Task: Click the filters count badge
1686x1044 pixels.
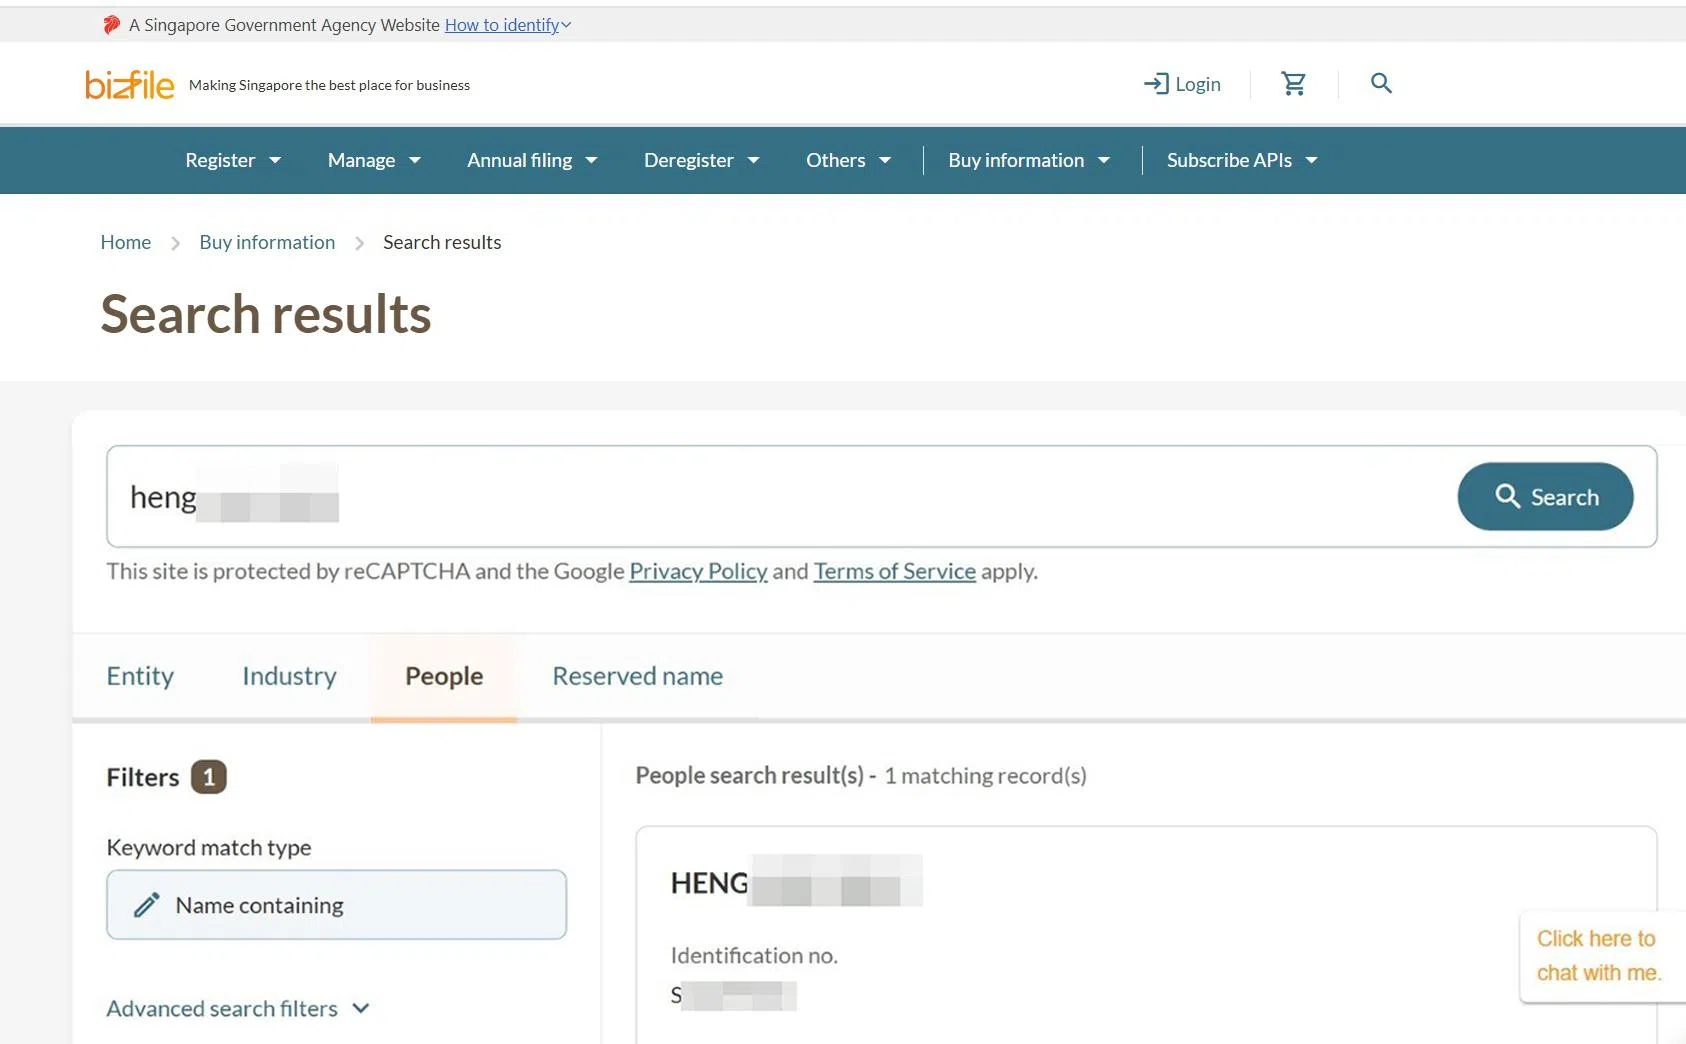Action: (x=208, y=777)
